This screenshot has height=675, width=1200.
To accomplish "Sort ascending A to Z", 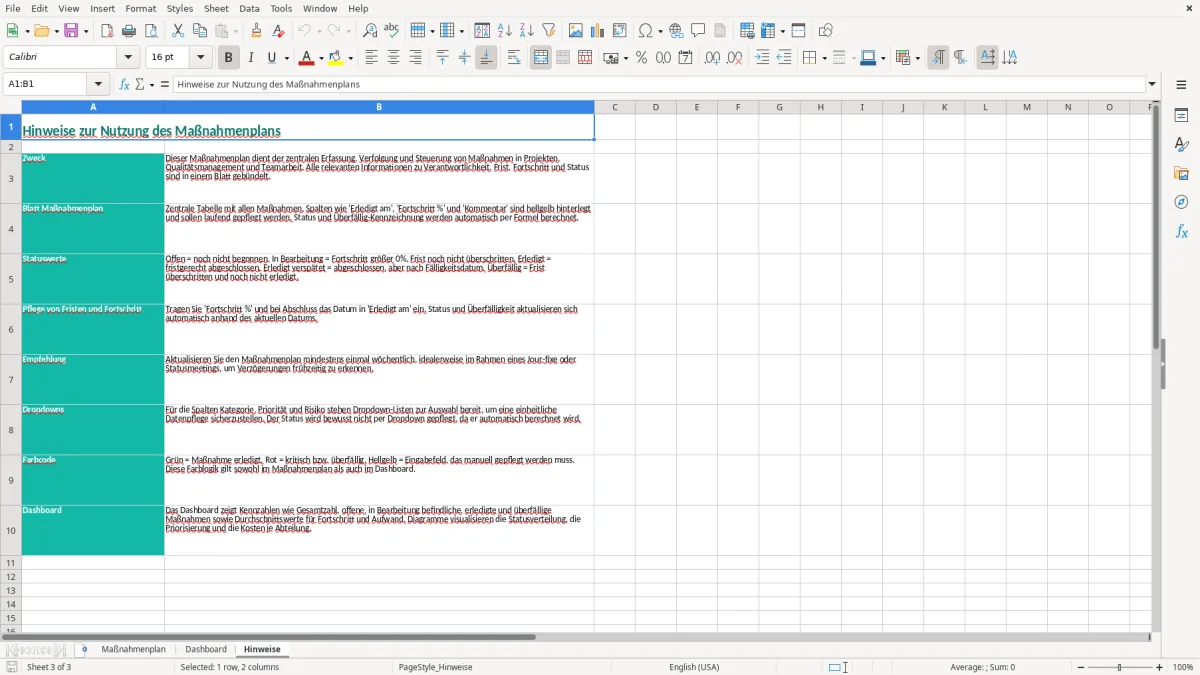I will [x=505, y=31].
